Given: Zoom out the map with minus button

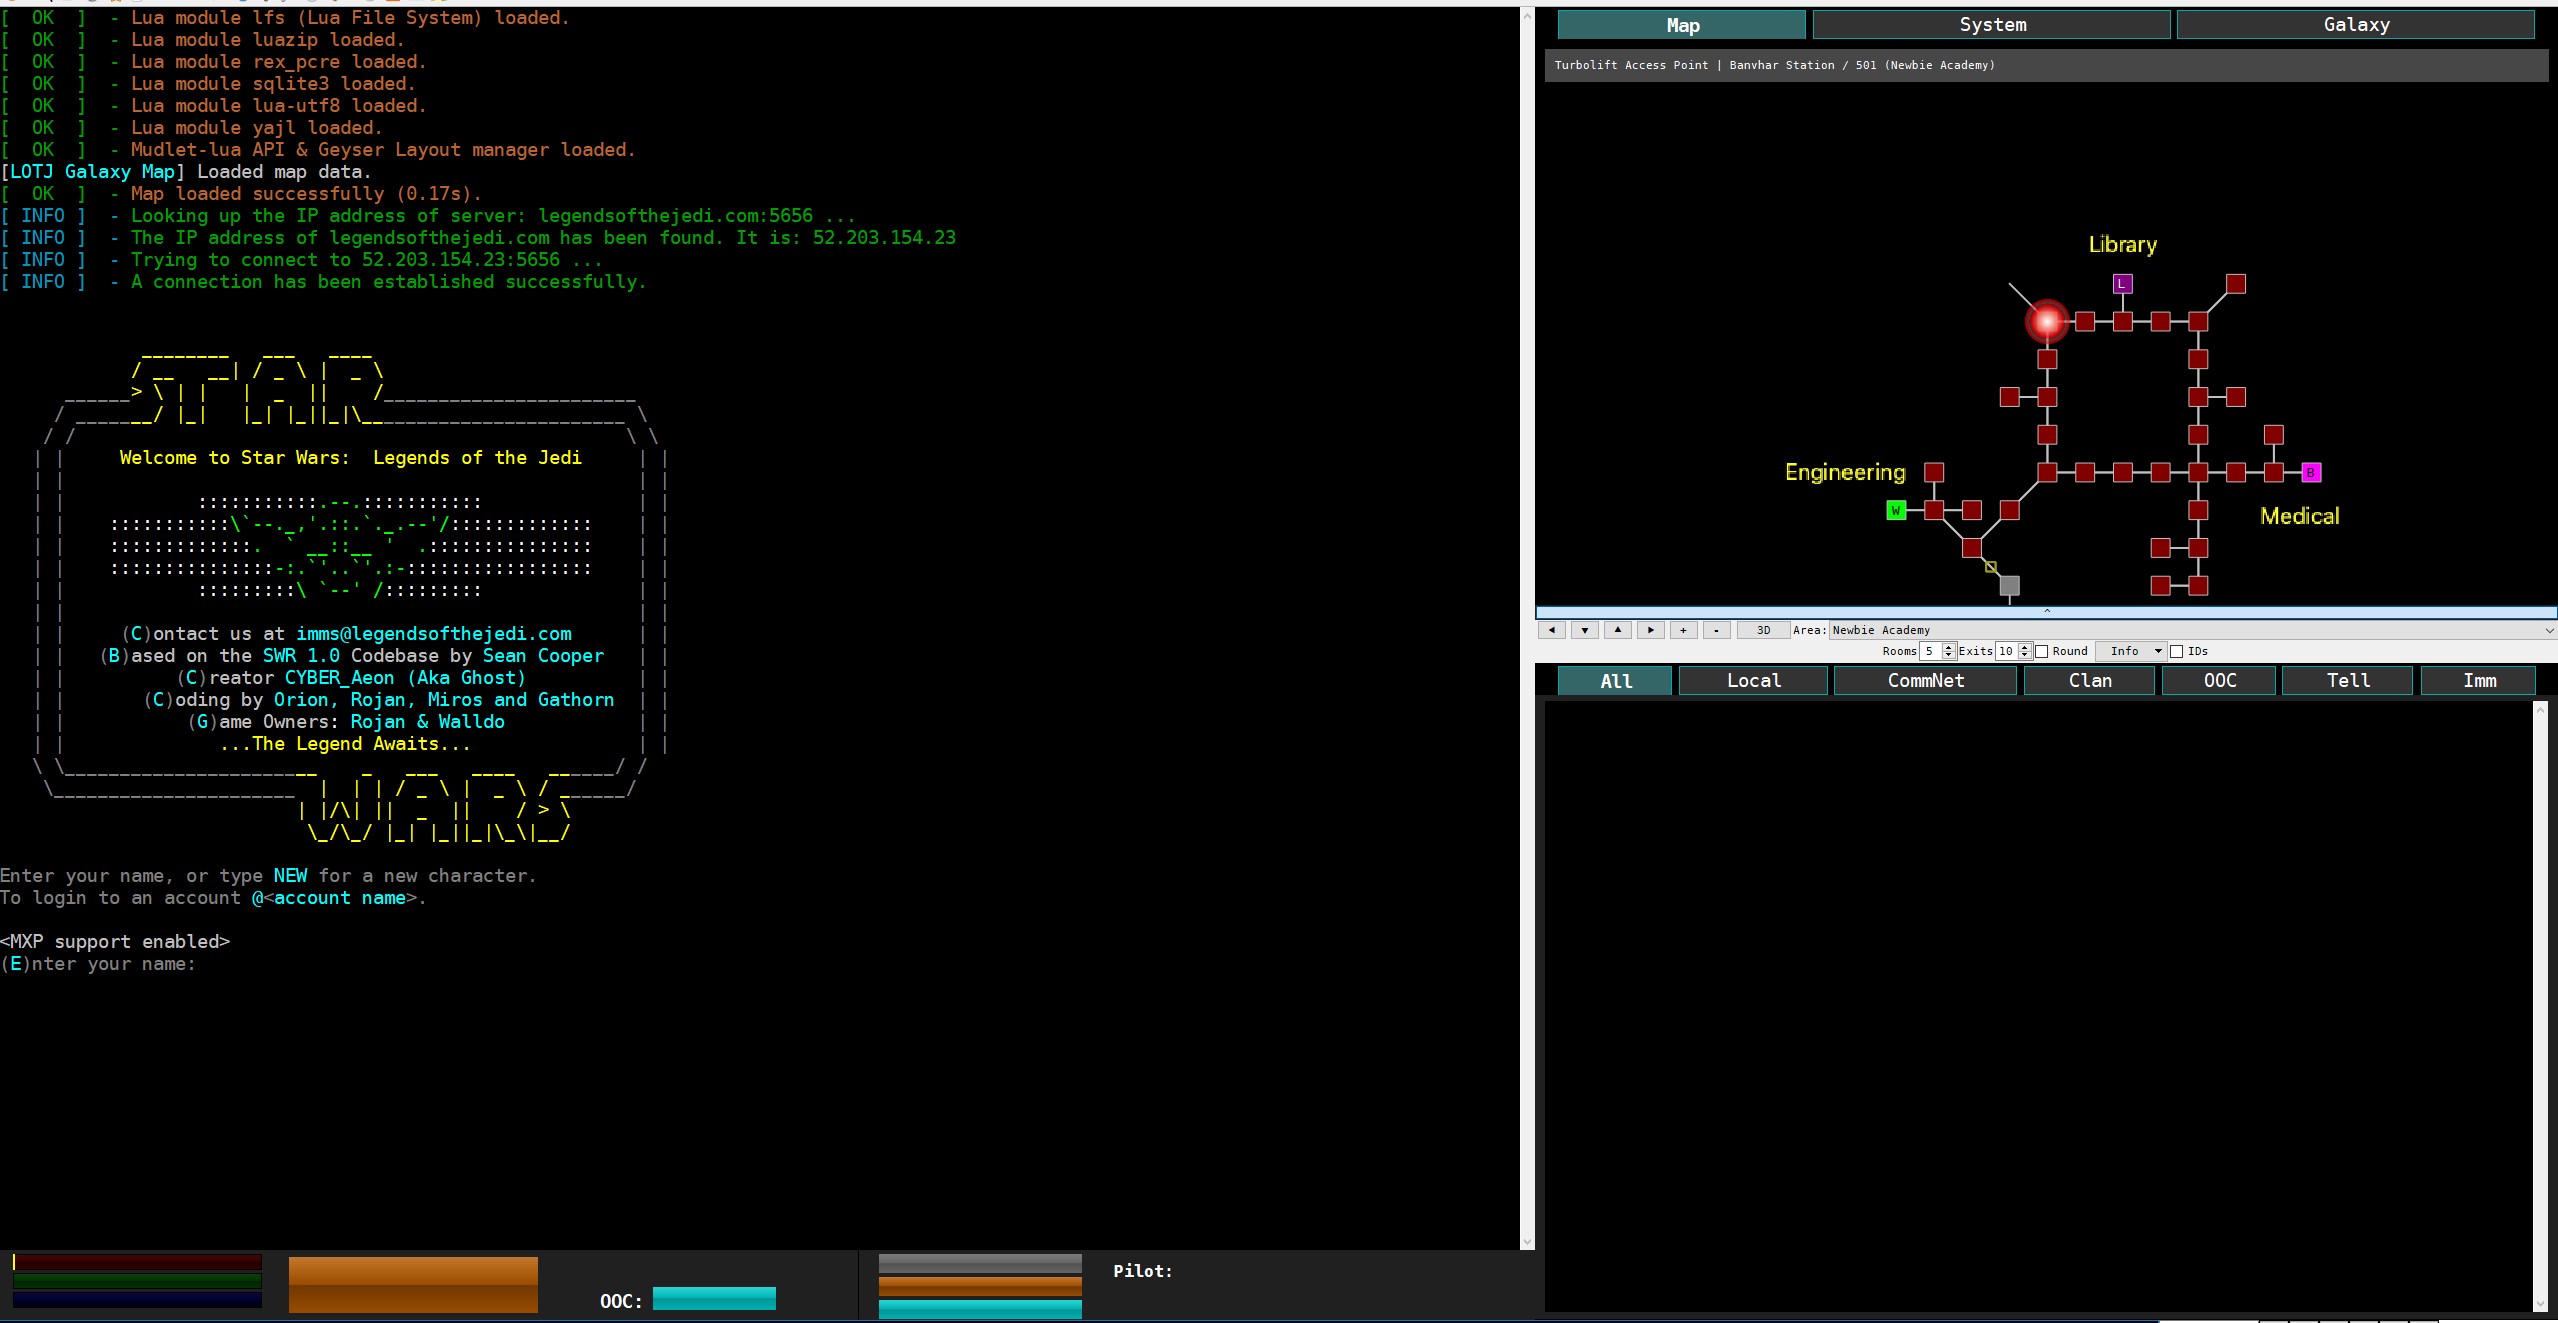Looking at the screenshot, I should (1716, 630).
